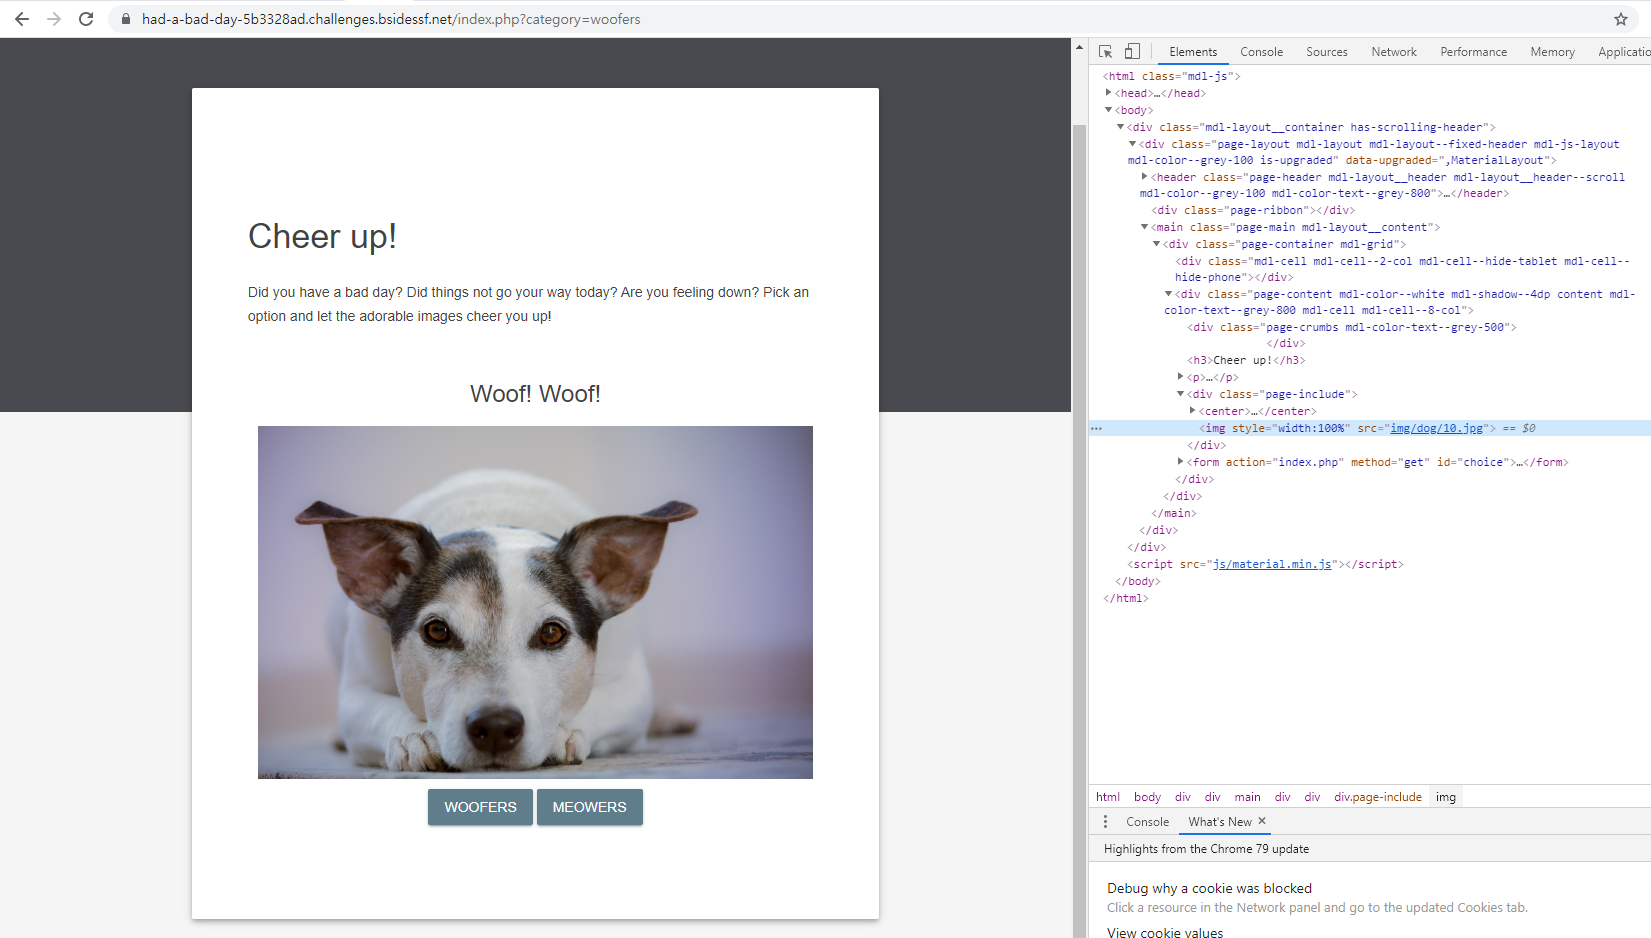Switch to the Elements tab
Viewport: 1651px width, 938px height.
pos(1193,52)
